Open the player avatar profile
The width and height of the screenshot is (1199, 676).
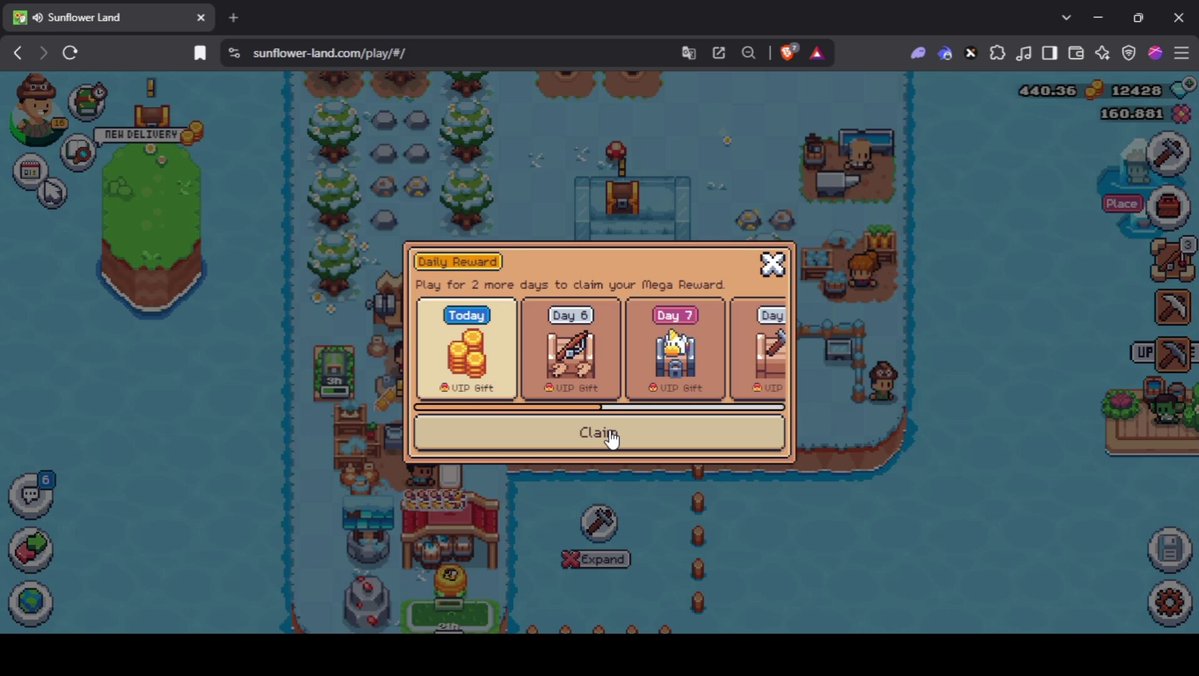tap(36, 112)
